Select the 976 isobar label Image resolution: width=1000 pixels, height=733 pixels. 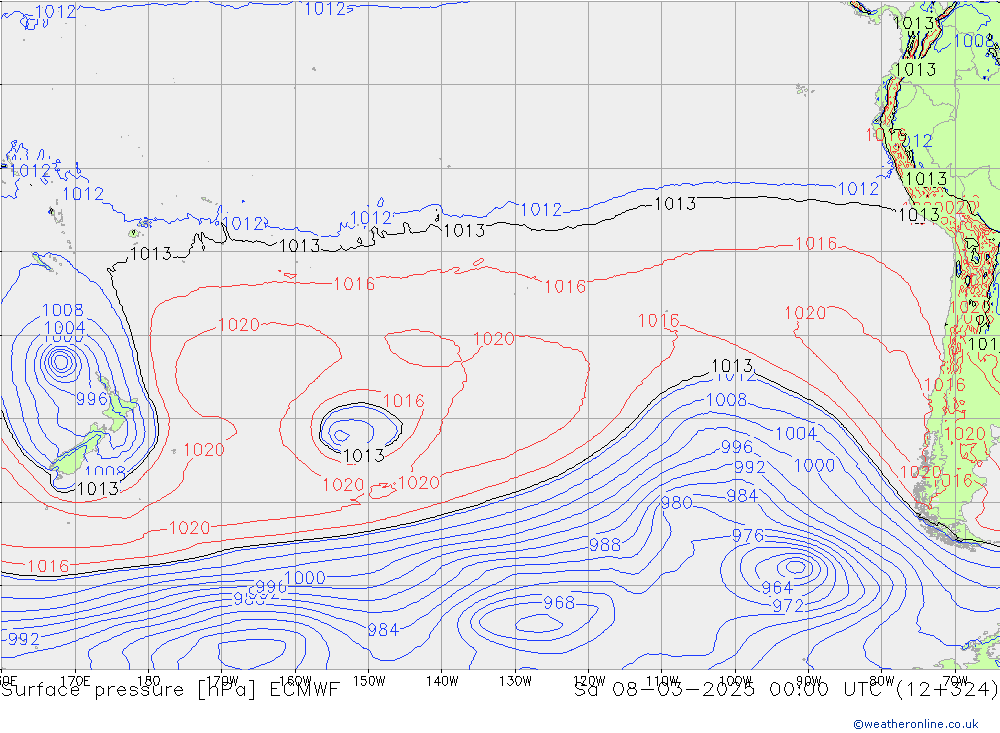[x=747, y=535]
